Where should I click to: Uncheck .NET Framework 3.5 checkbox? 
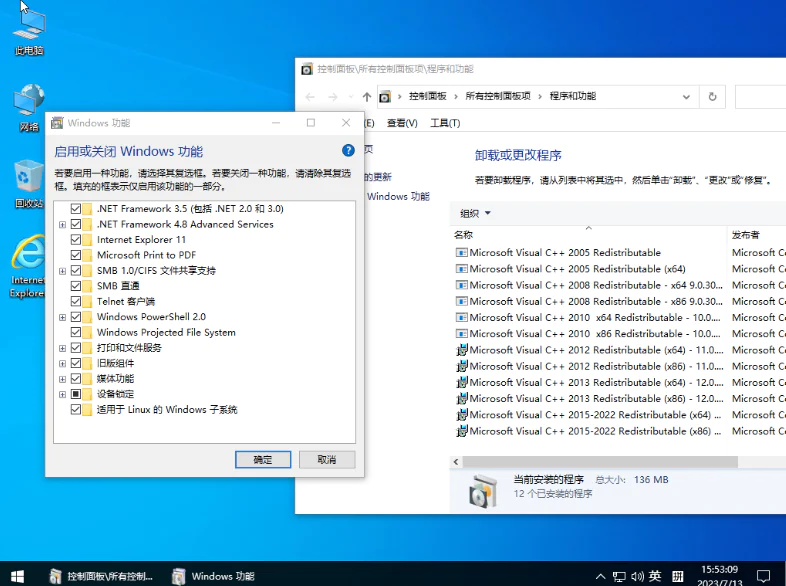76,209
